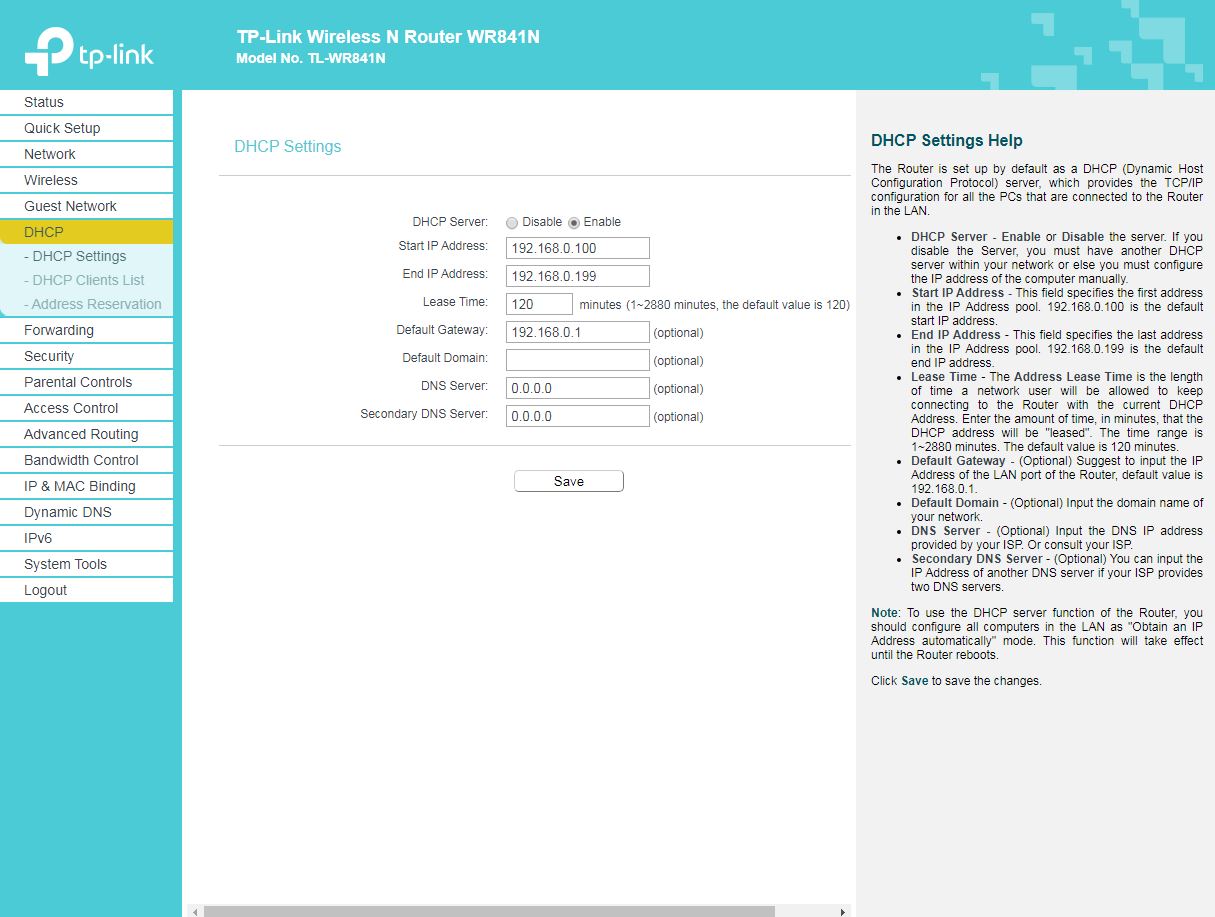Expand the Network menu section
Viewport: 1215px width, 917px height.
[x=50, y=154]
